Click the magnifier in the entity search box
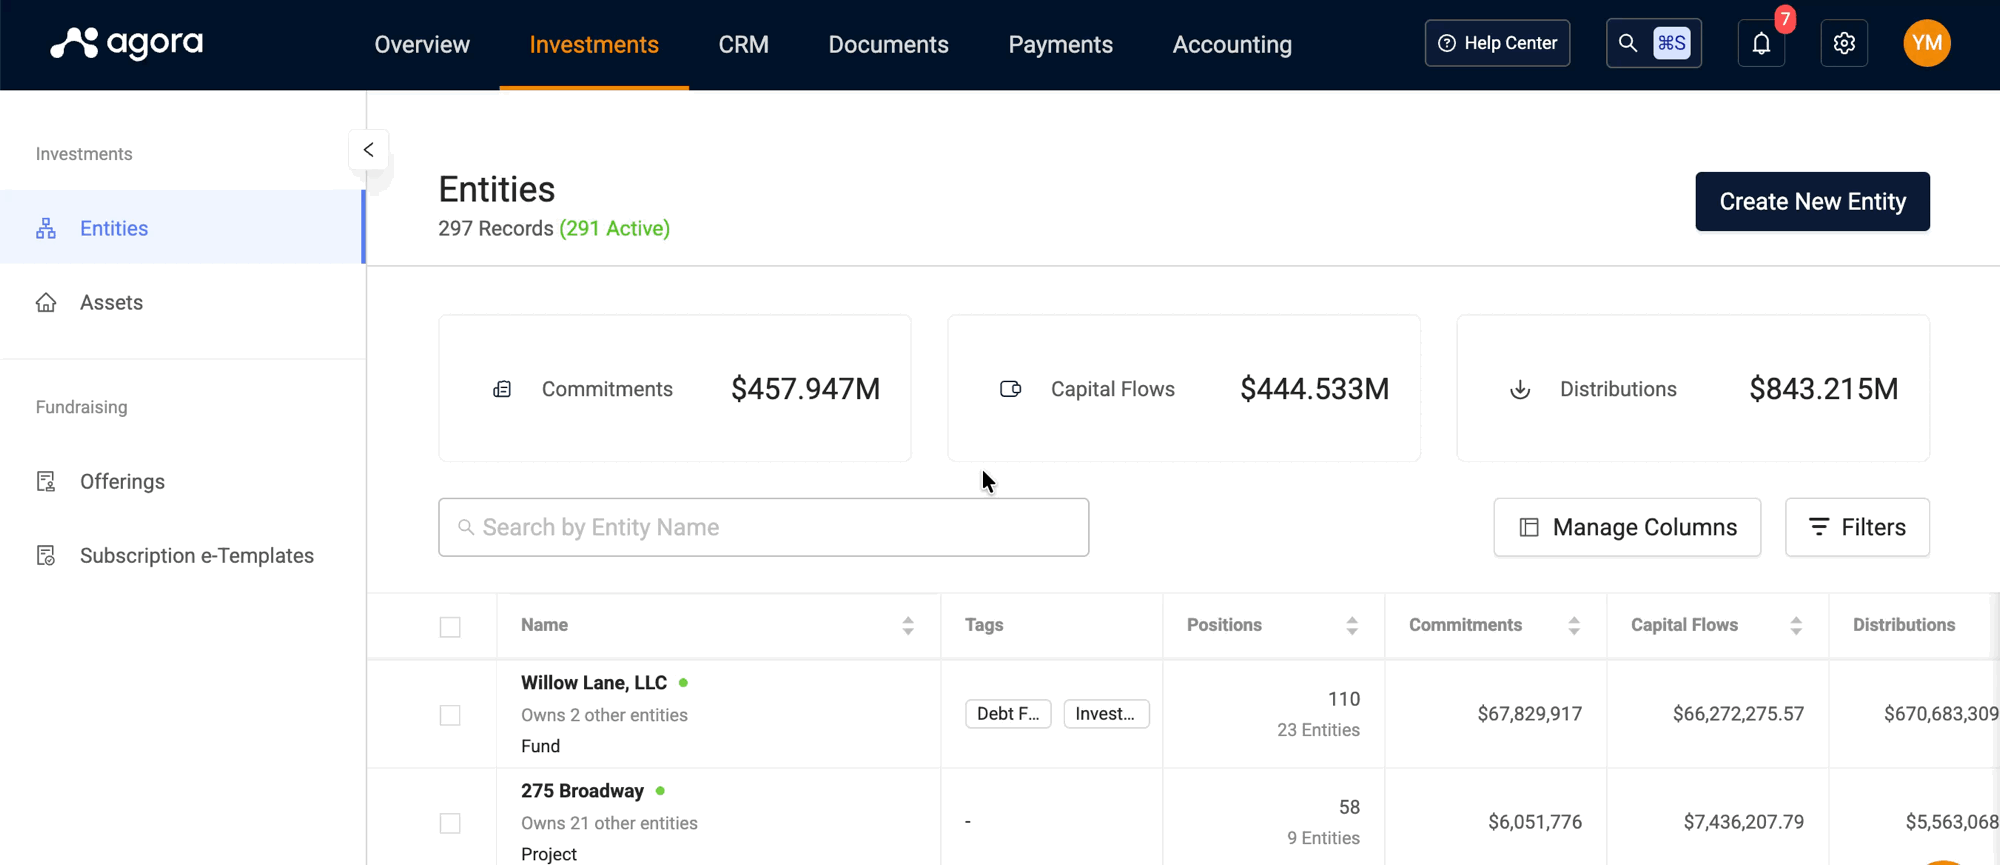The image size is (2000, 865). point(466,527)
